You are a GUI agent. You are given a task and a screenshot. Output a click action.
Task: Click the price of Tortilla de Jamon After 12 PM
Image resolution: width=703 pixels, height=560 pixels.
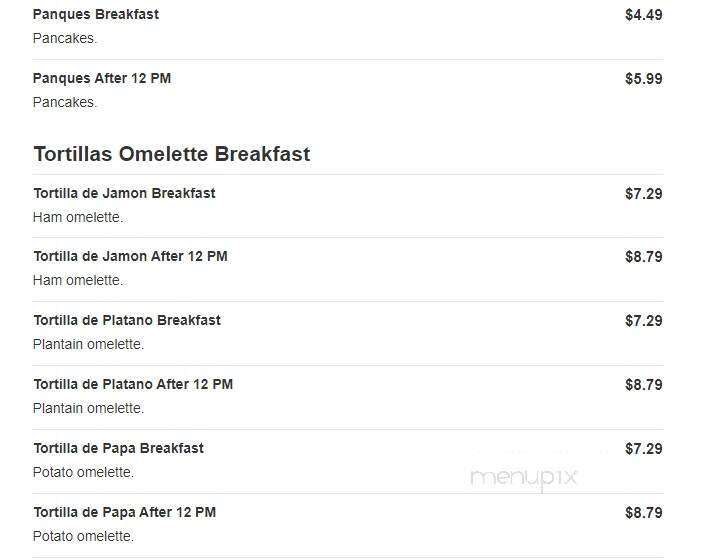click(x=643, y=257)
